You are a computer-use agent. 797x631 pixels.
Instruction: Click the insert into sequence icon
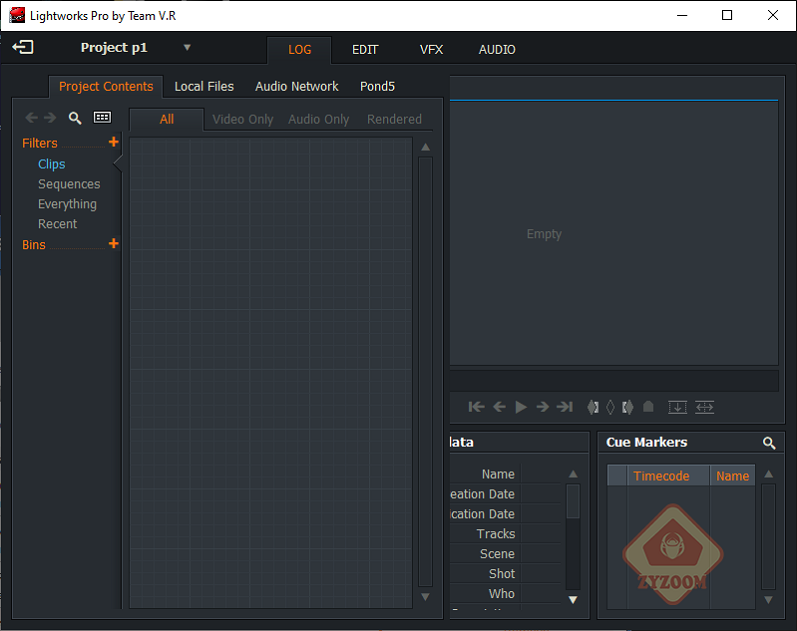(x=677, y=407)
